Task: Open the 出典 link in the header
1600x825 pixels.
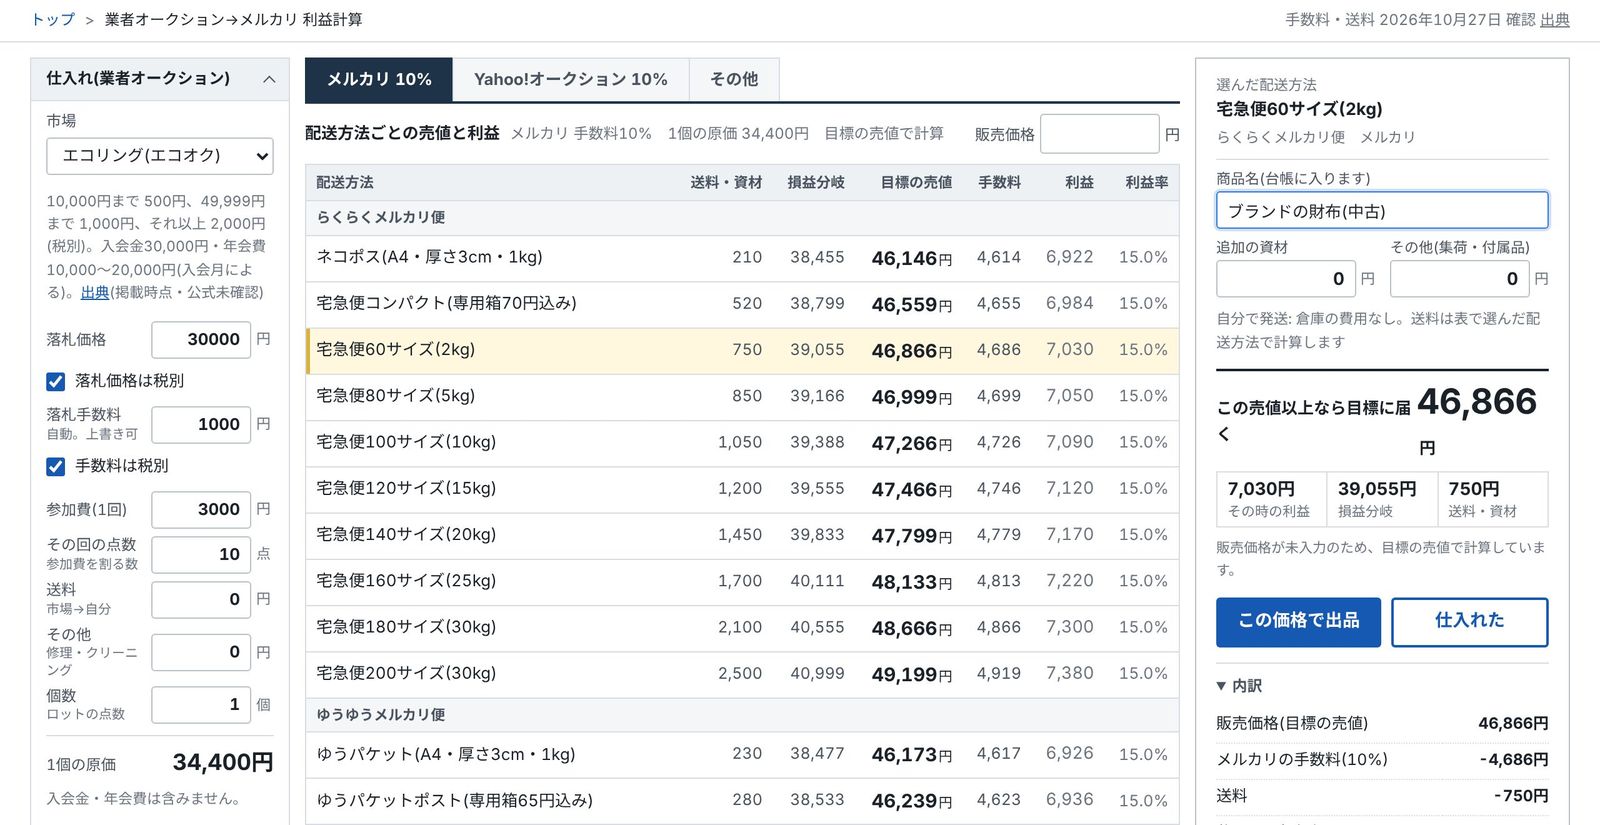Action: (x=1555, y=20)
